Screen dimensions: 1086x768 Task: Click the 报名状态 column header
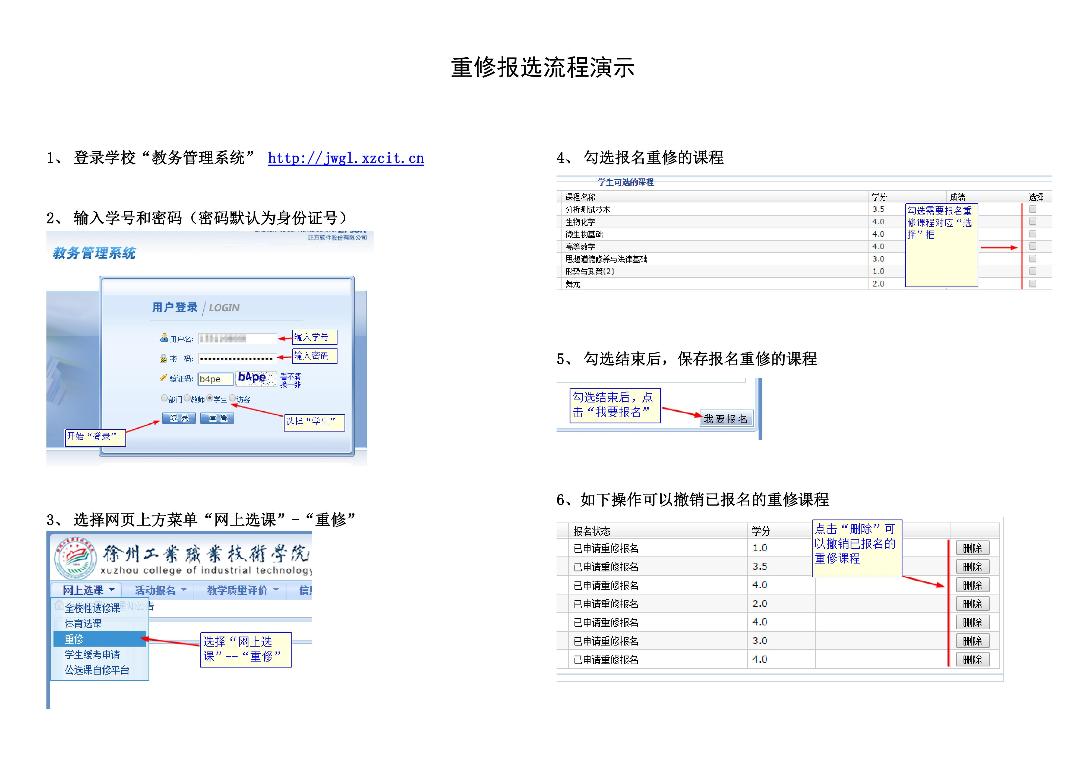click(x=591, y=531)
